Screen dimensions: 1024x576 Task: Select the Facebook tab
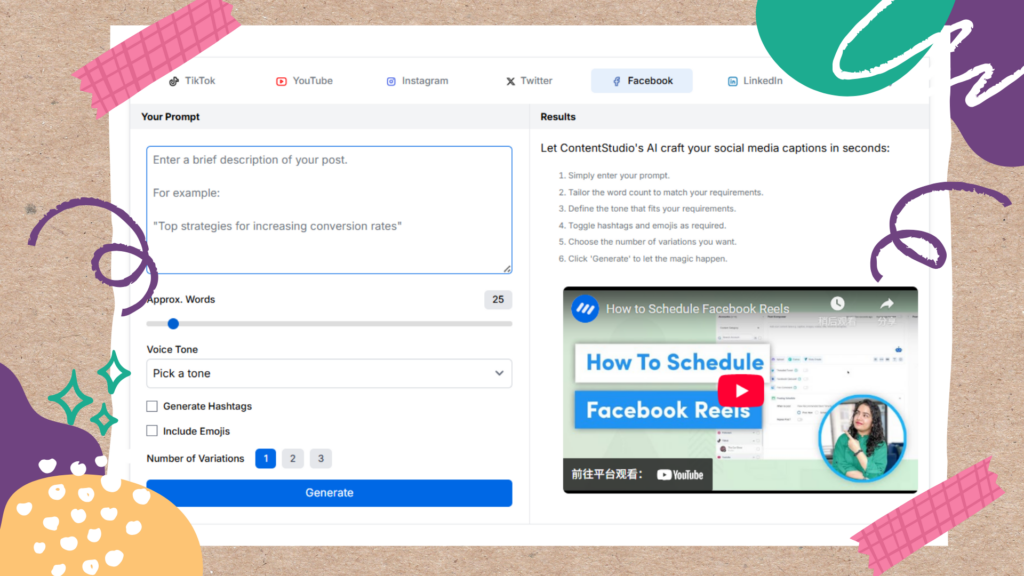click(x=642, y=81)
